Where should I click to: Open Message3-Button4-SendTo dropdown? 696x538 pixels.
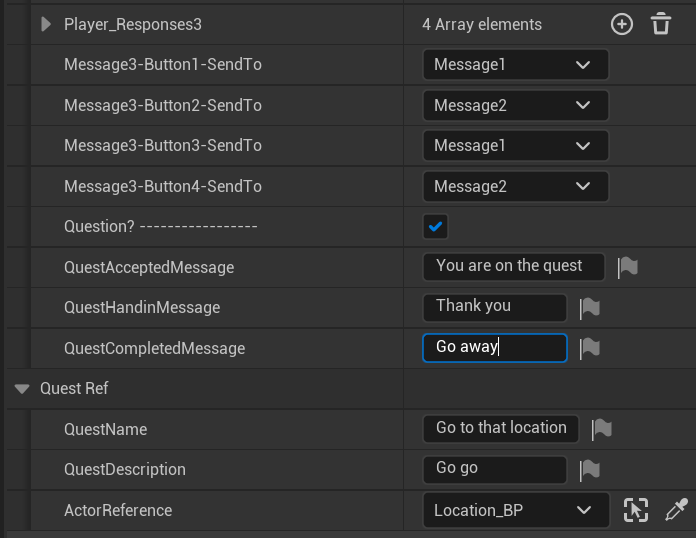coord(515,186)
